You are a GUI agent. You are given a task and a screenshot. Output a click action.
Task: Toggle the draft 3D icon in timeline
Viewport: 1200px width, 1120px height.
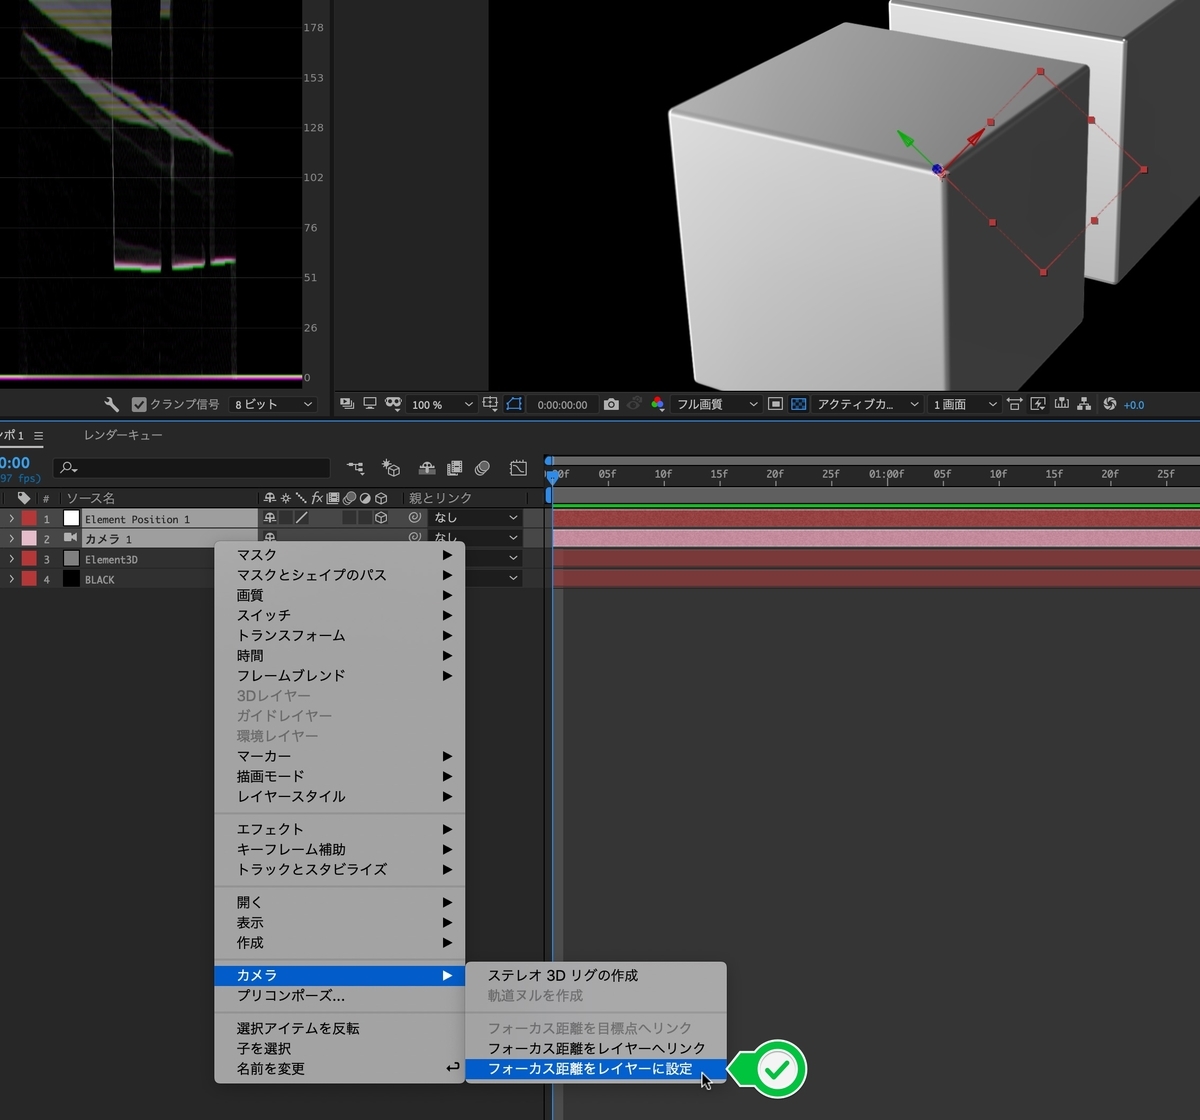click(x=391, y=467)
